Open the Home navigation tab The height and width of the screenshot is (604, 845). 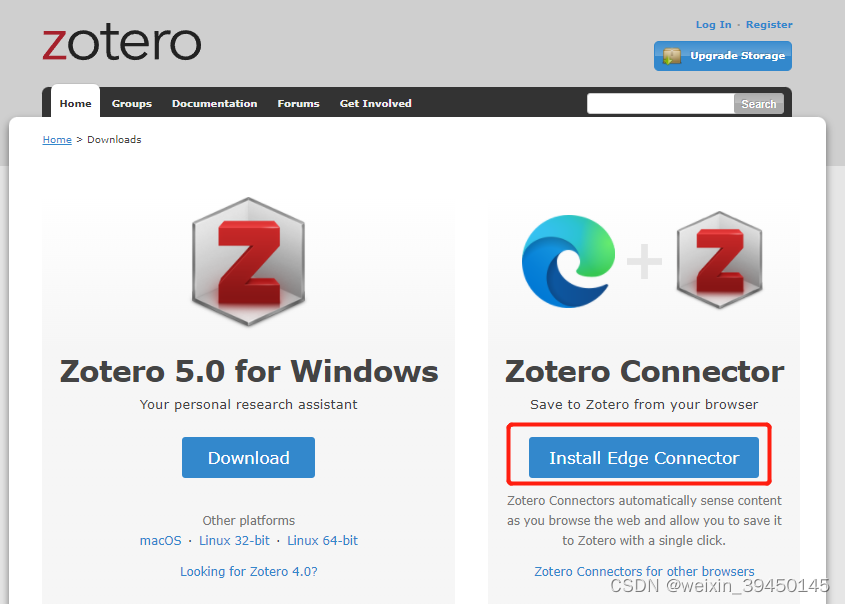(75, 103)
